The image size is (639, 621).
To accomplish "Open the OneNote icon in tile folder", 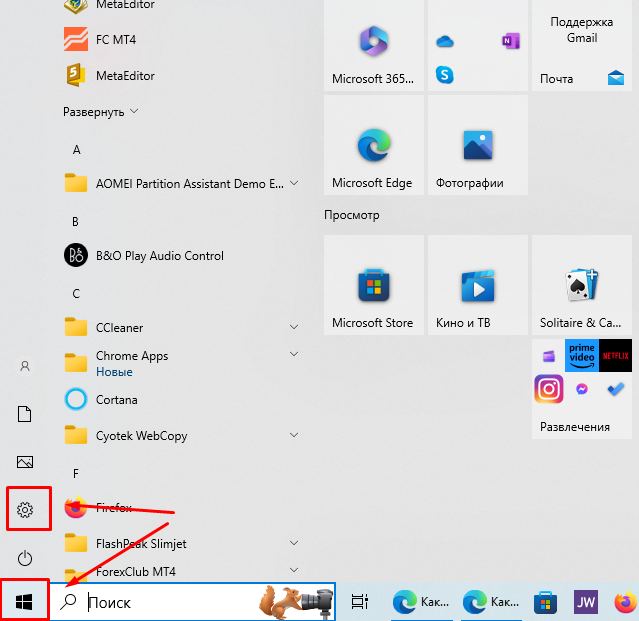I will (511, 41).
